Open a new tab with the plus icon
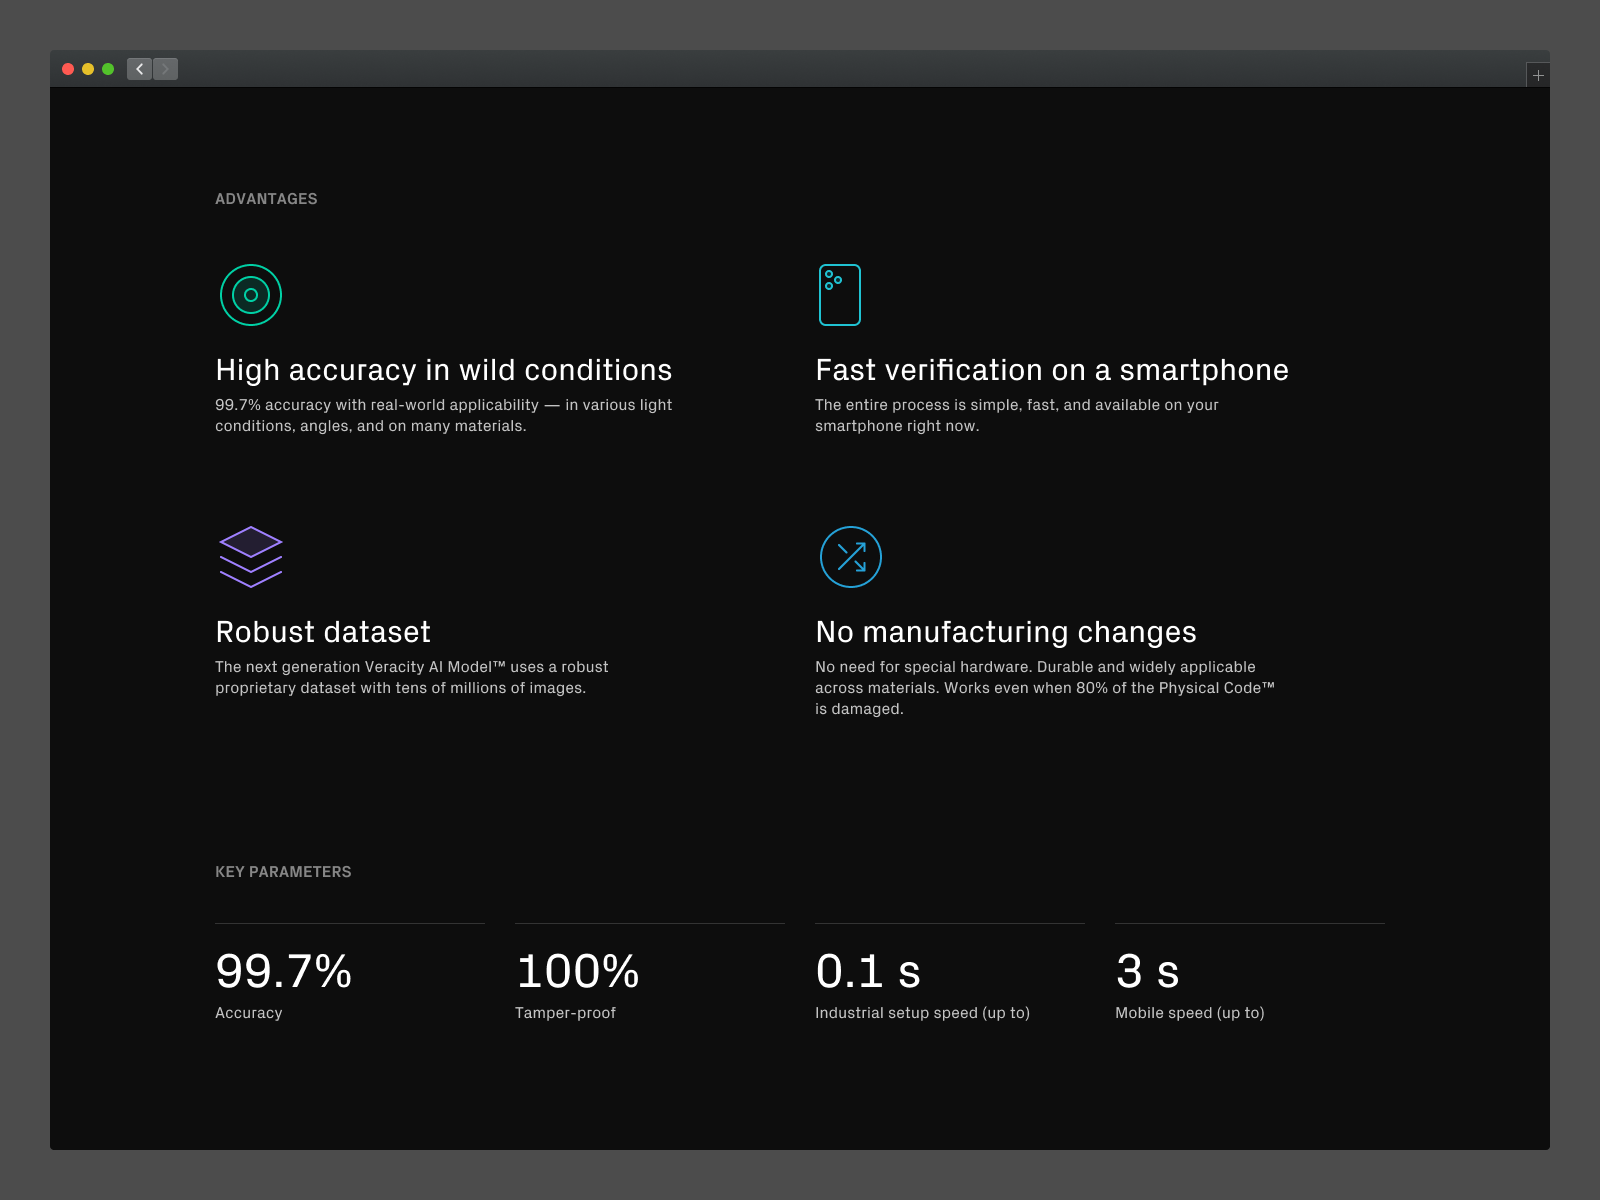The image size is (1600, 1200). point(1537,74)
